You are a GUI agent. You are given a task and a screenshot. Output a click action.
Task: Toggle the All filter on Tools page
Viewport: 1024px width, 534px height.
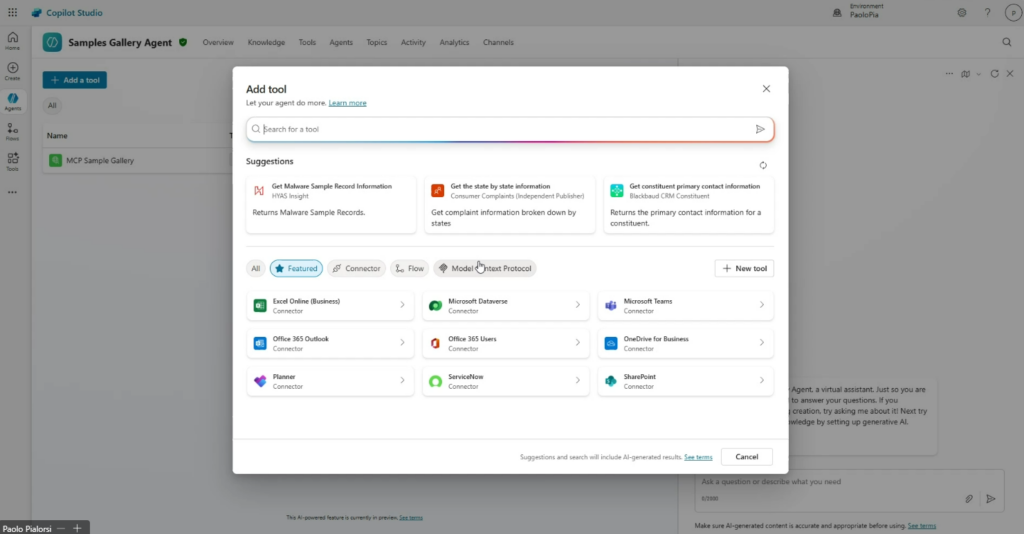52,105
